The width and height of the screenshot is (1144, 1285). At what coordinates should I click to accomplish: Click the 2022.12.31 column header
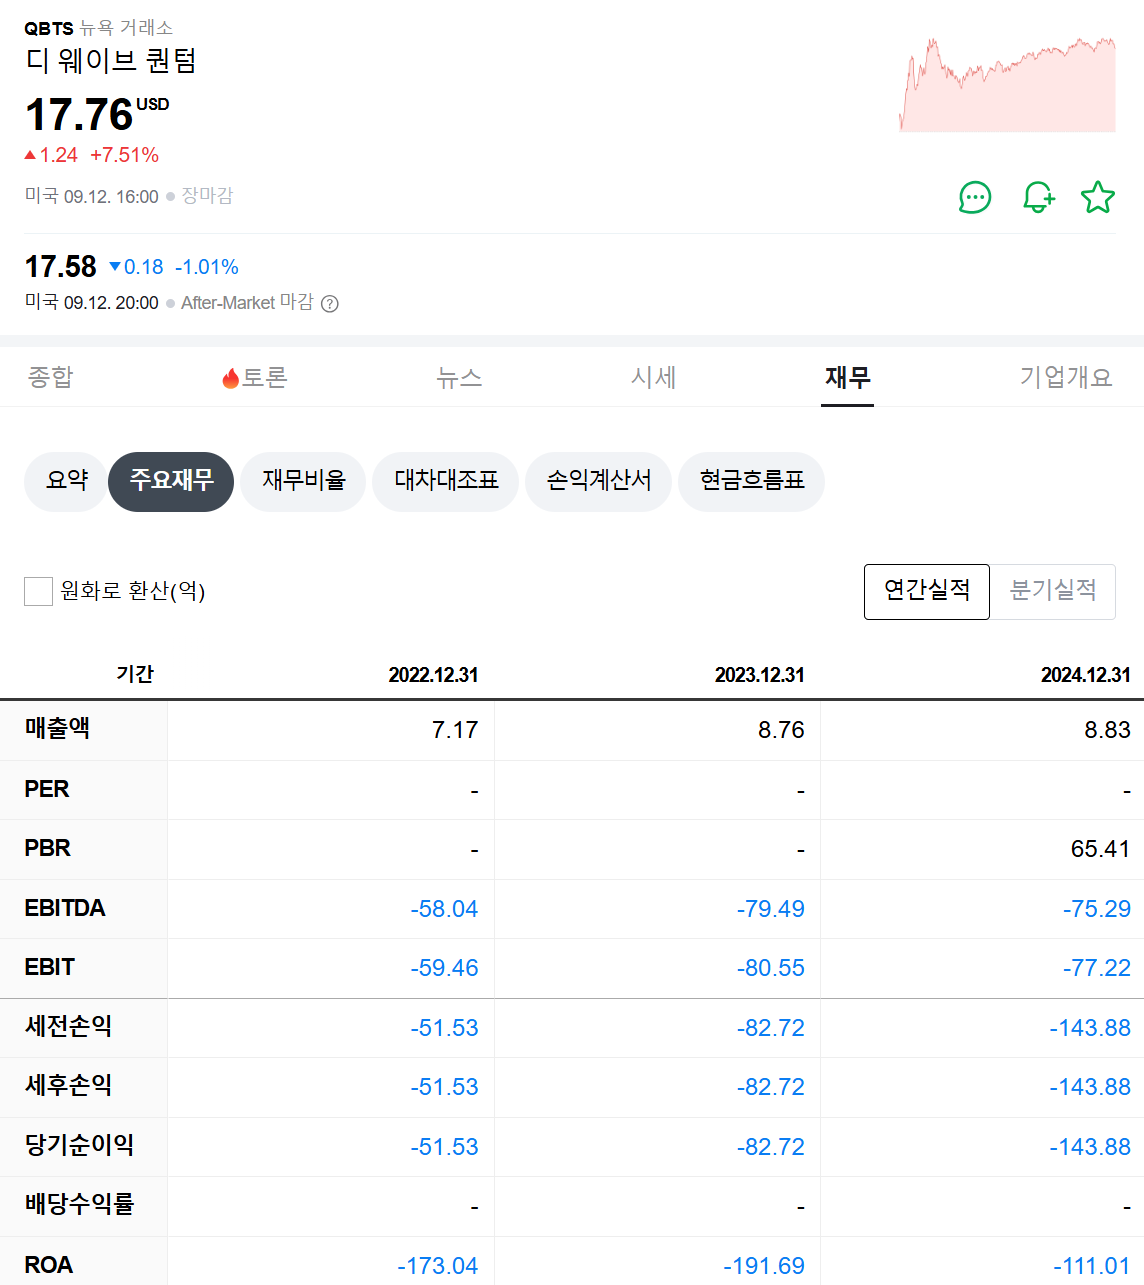(x=433, y=675)
